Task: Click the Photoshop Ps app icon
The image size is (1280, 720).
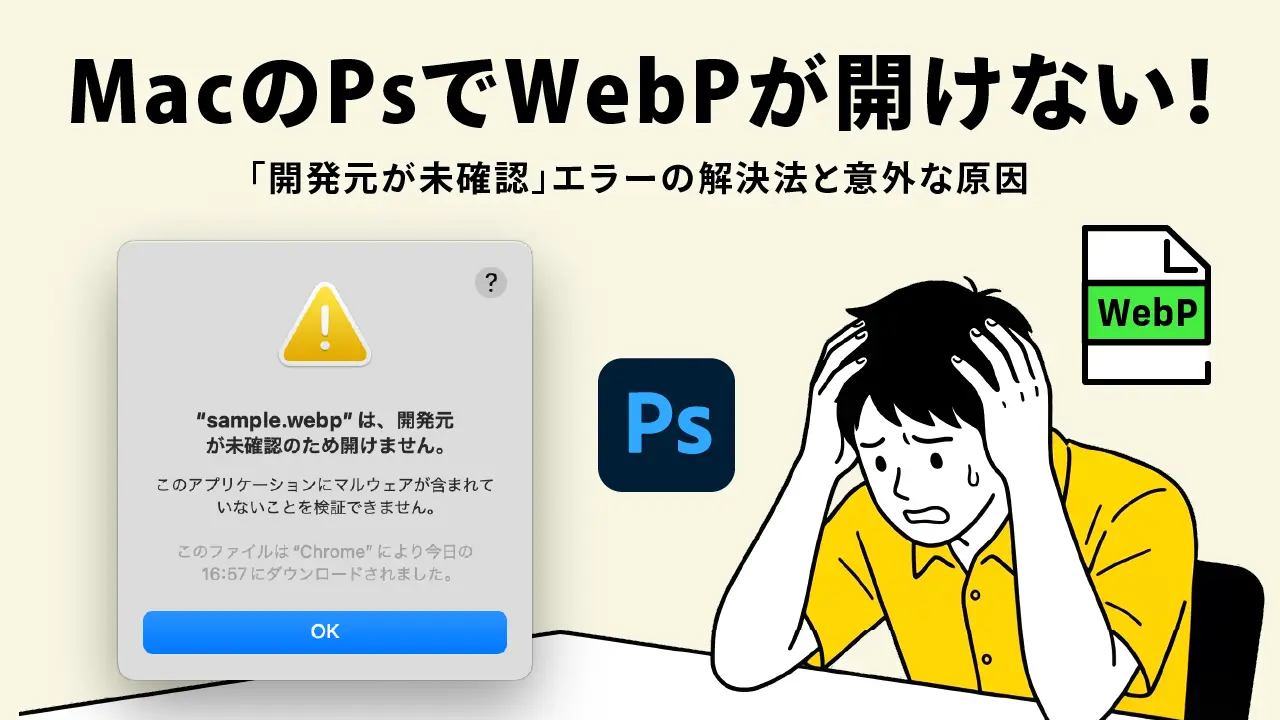Action: click(x=666, y=425)
